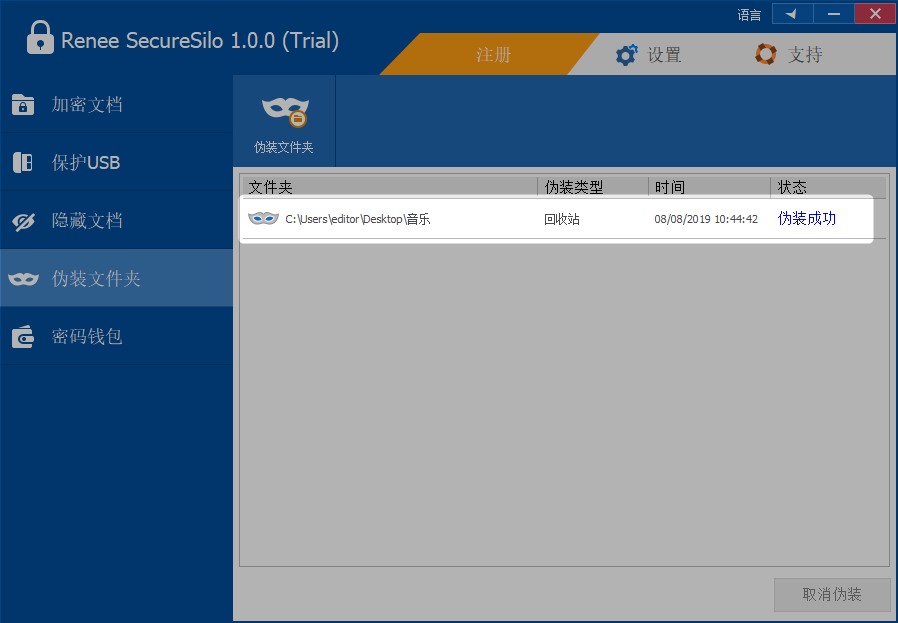Close the SecureSilo window
The image size is (898, 623).
point(875,14)
